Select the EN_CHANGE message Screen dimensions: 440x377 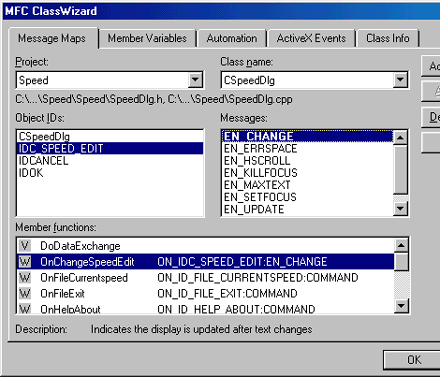tap(307, 136)
